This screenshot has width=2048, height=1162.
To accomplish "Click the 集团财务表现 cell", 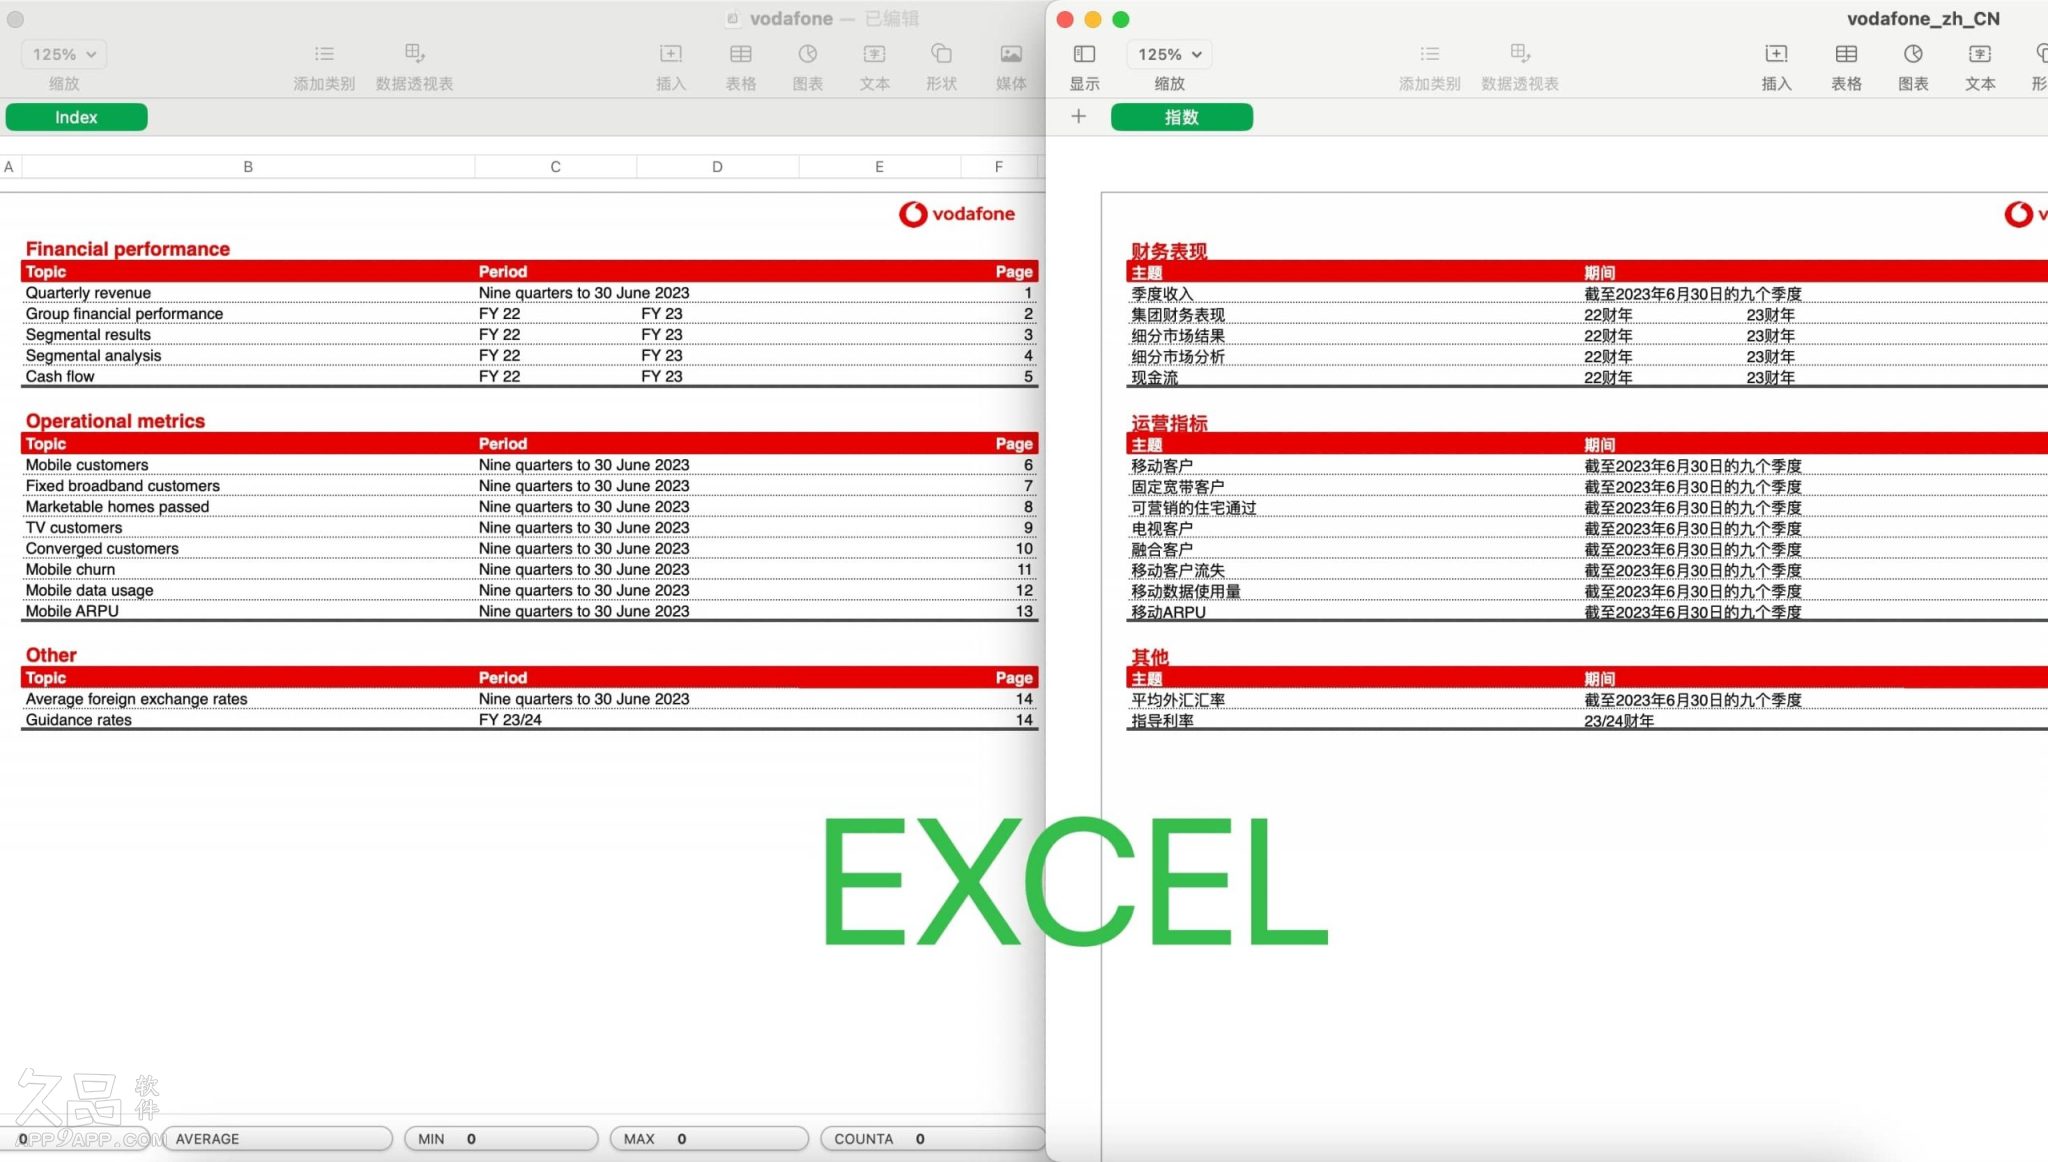I will coord(1177,315).
